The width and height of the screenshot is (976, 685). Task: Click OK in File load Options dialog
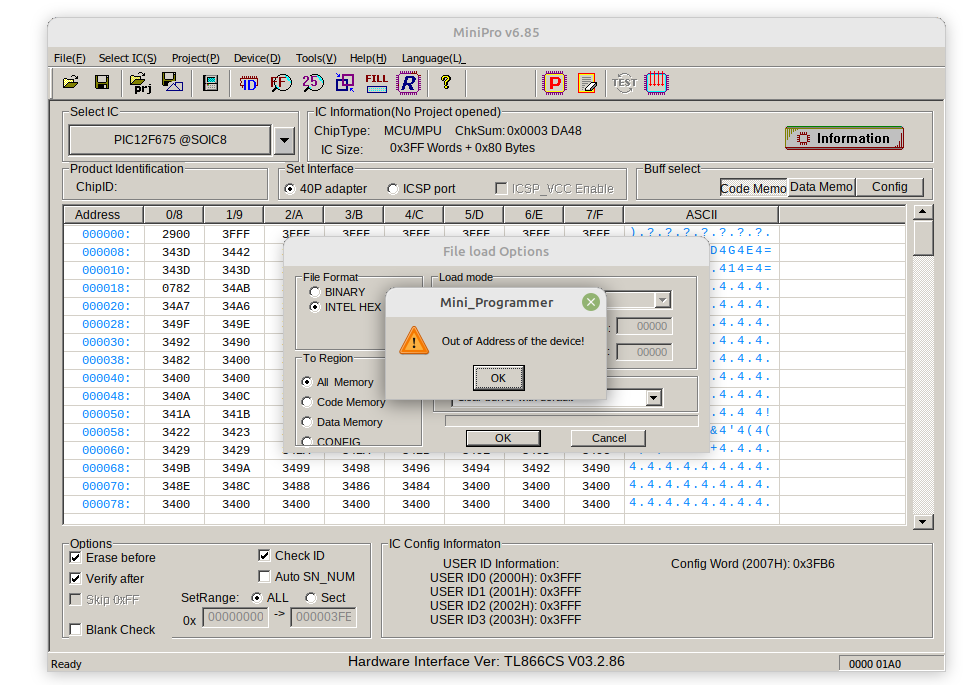pos(503,438)
